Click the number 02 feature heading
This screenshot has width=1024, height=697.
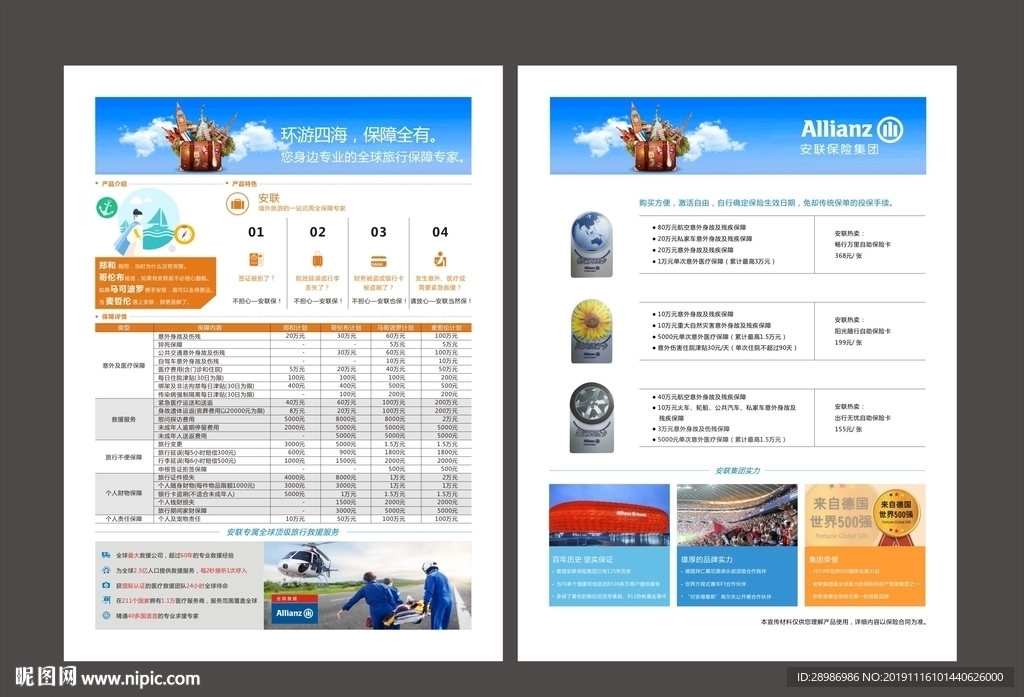click(317, 232)
